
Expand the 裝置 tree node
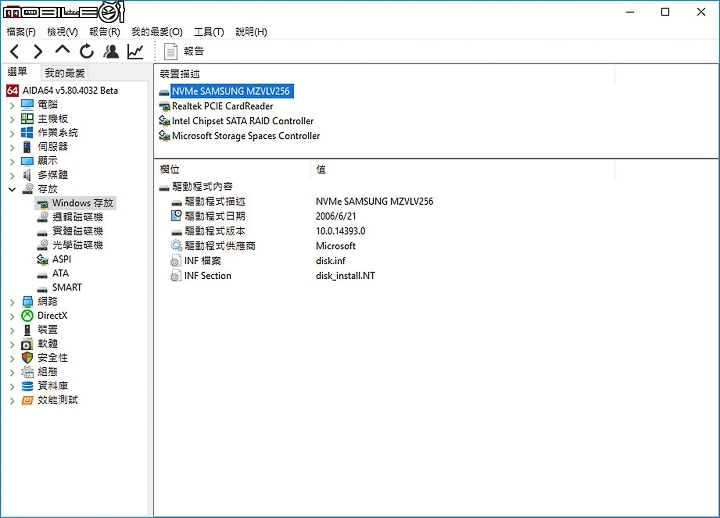point(12,330)
